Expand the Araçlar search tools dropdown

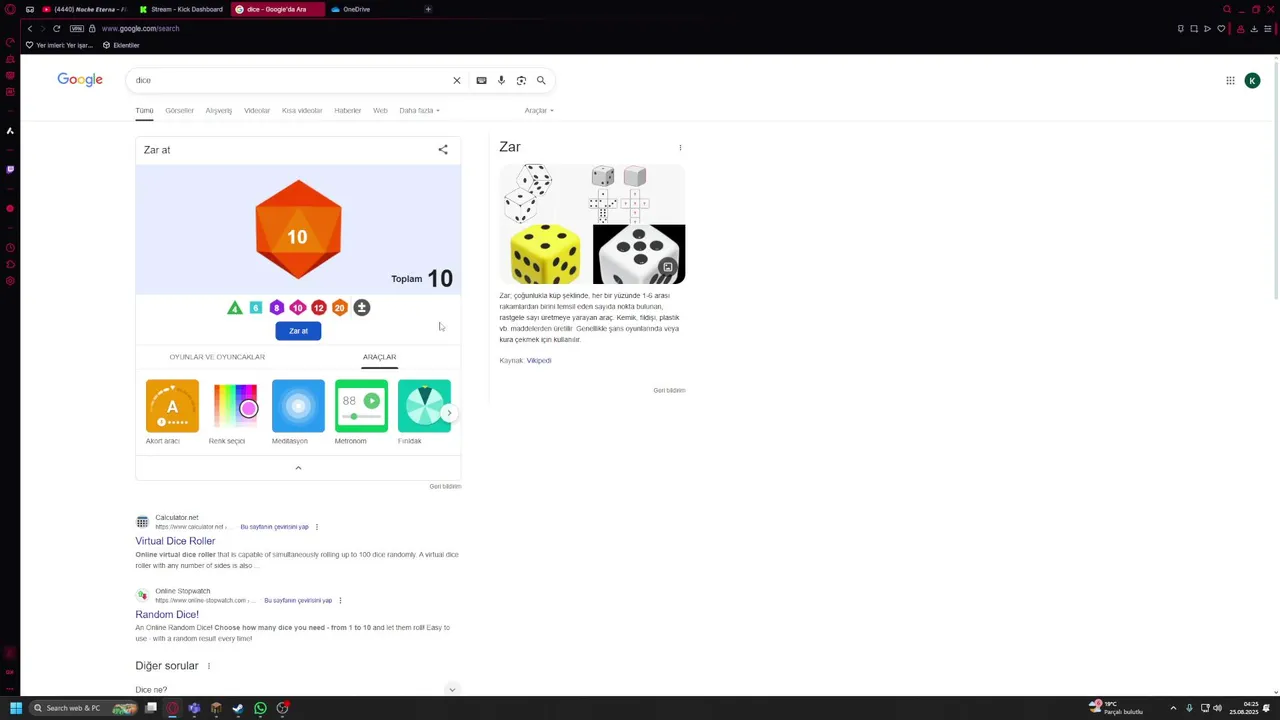coord(539,110)
